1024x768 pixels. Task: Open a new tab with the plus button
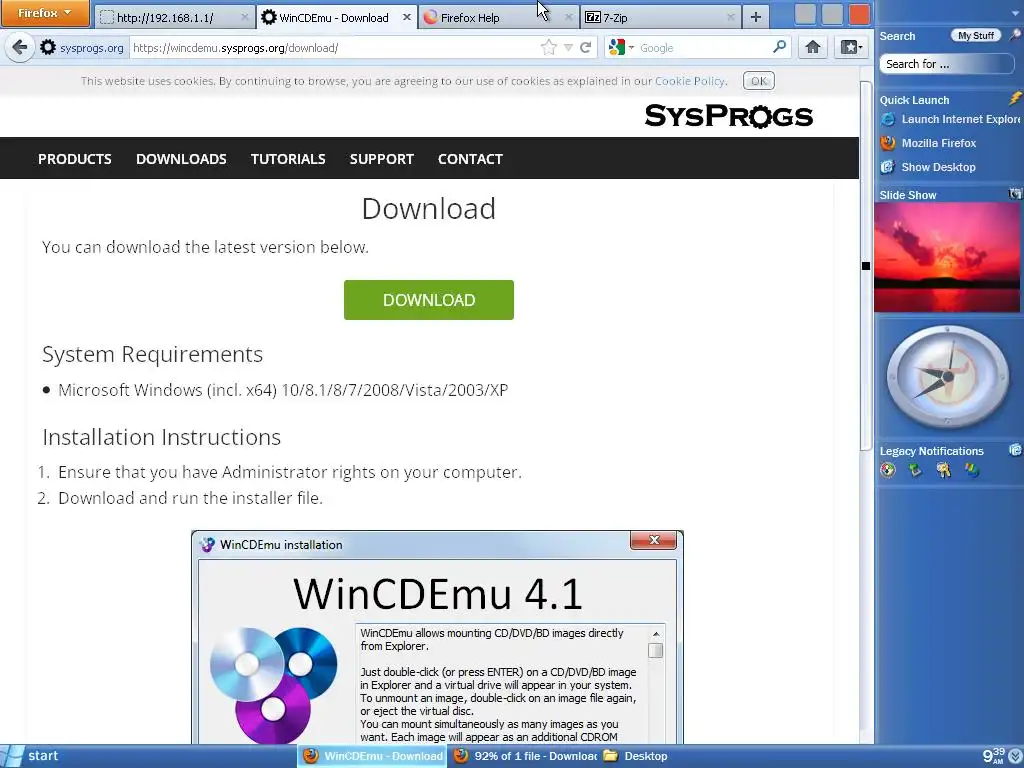756,18
